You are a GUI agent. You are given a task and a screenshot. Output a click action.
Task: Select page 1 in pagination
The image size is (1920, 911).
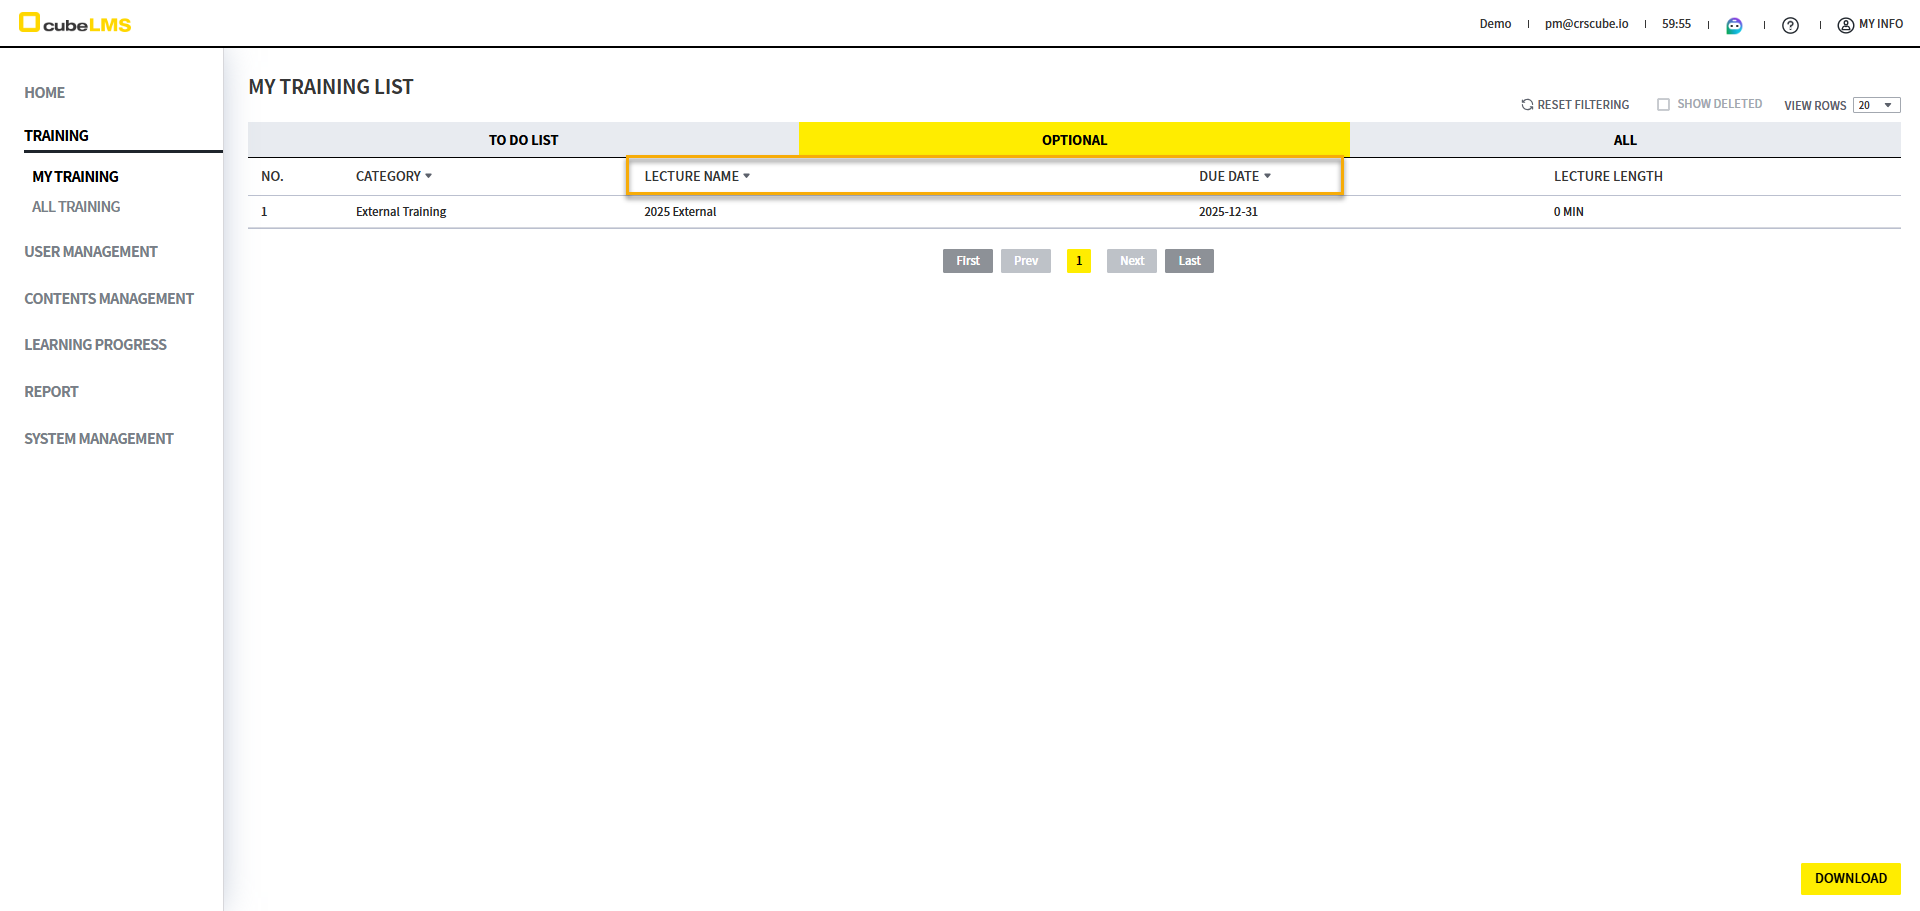[1078, 261]
